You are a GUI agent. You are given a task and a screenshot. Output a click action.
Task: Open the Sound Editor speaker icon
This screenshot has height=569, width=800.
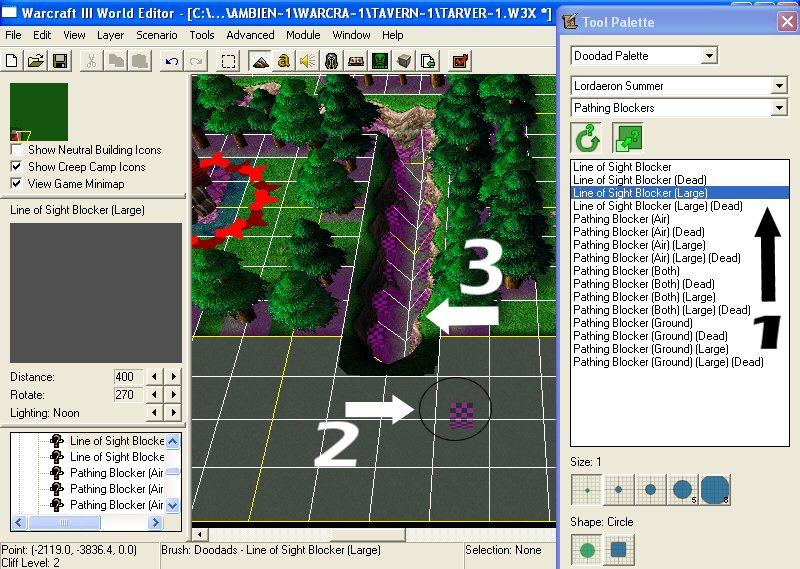coord(308,62)
